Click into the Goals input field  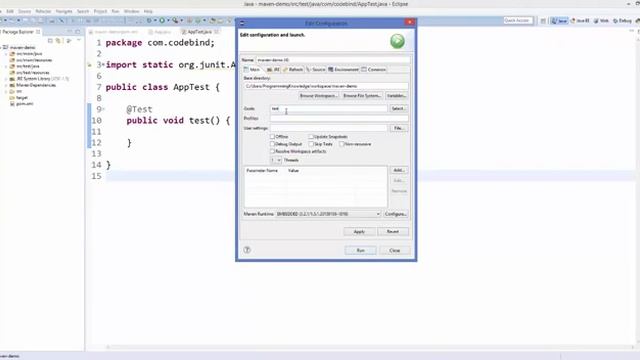click(328, 109)
